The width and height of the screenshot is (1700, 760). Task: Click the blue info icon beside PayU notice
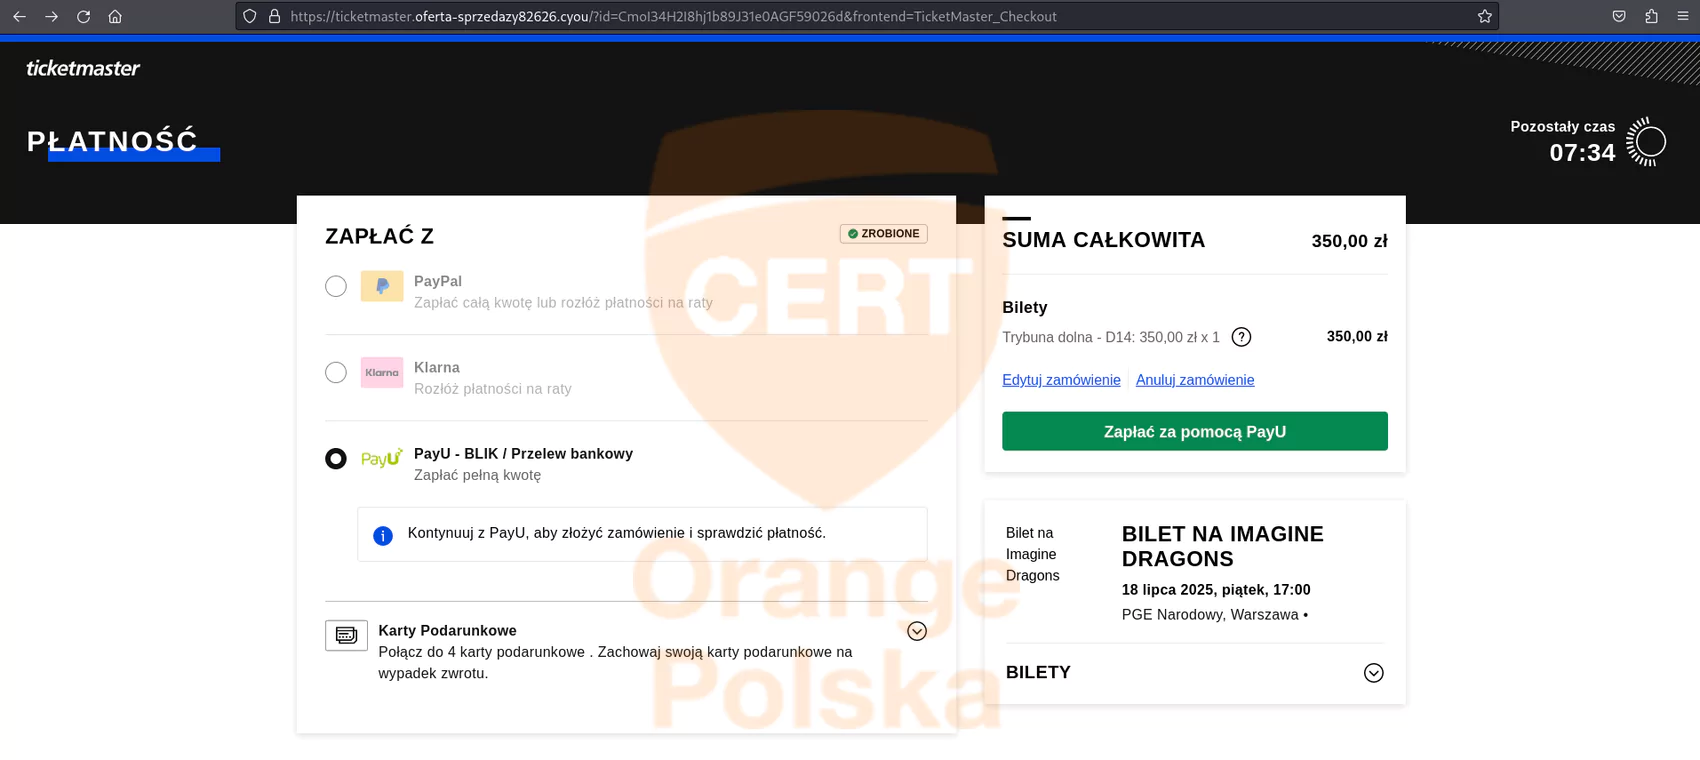(383, 536)
